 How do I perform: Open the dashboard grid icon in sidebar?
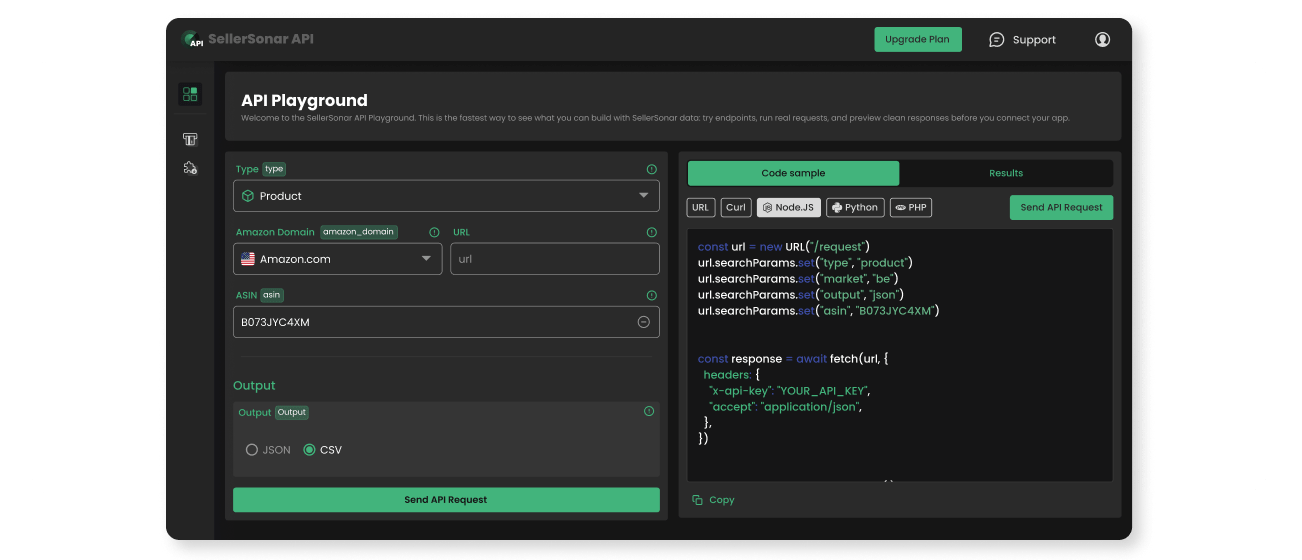point(189,94)
